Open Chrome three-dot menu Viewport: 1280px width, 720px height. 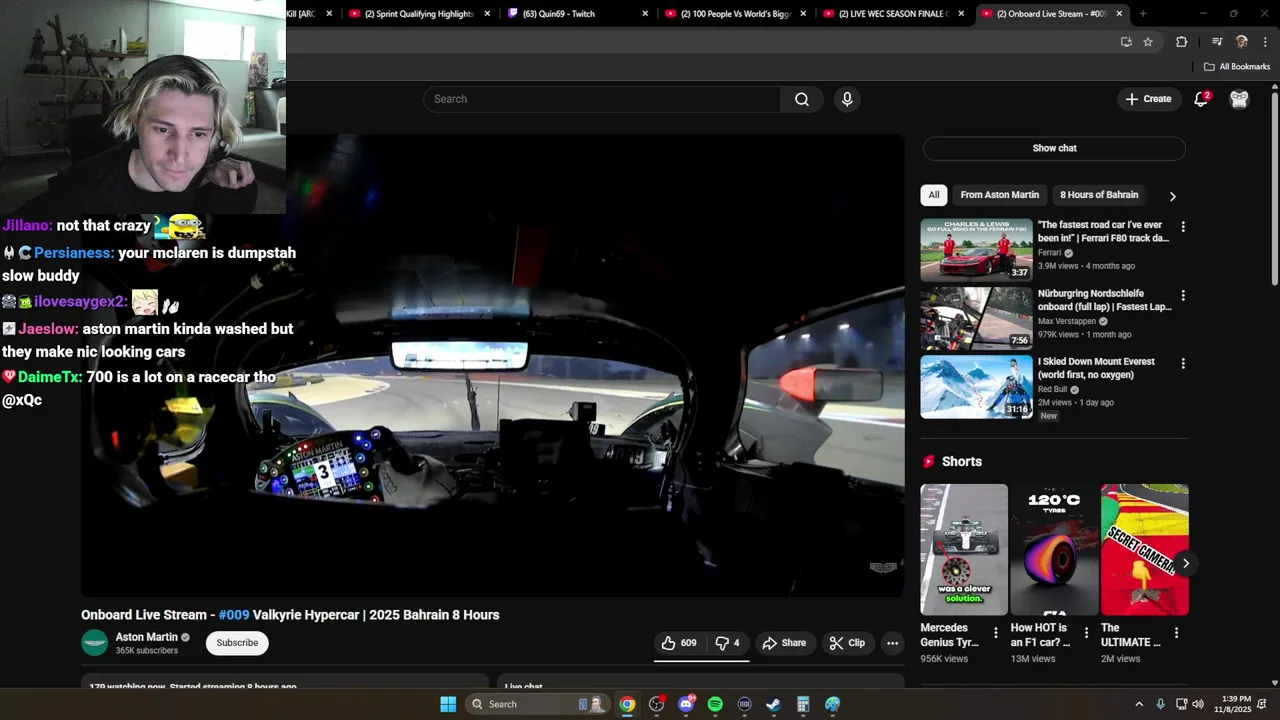(x=1265, y=42)
